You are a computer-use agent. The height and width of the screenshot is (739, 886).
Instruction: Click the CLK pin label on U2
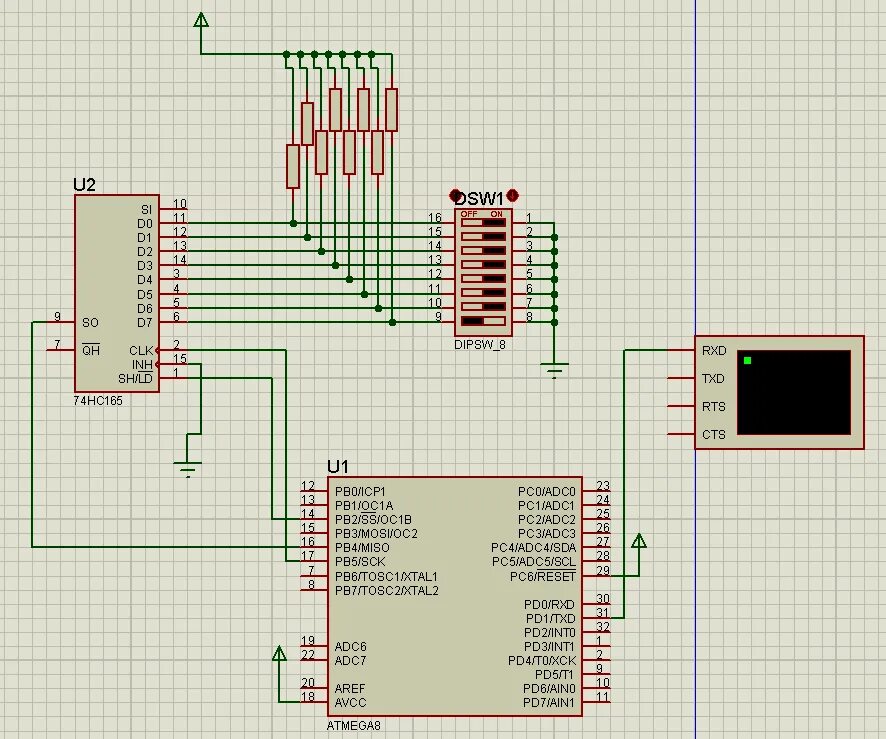click(x=141, y=351)
